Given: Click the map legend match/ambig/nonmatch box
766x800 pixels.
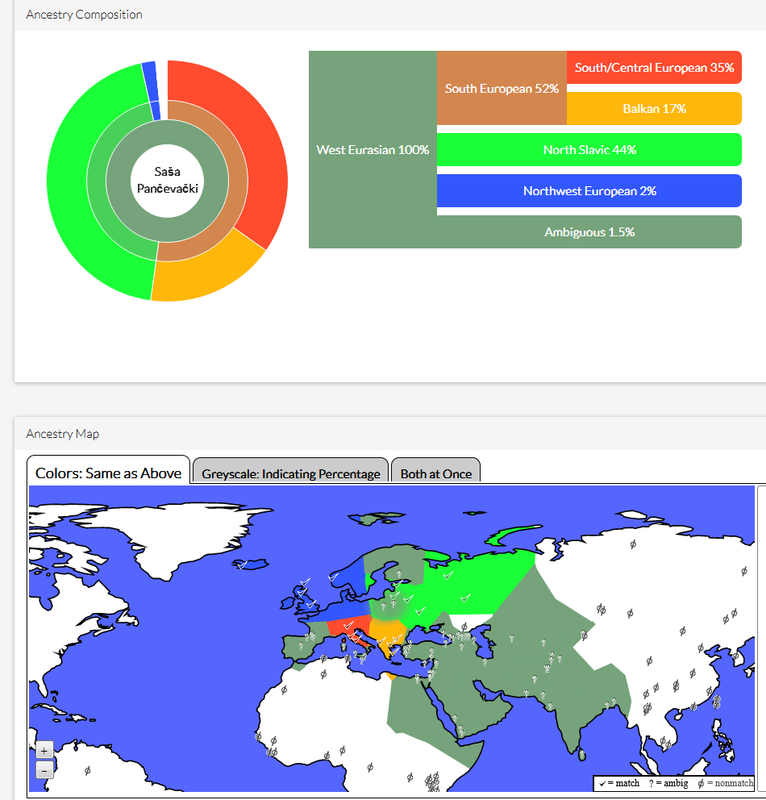Looking at the screenshot, I should pyautogui.click(x=674, y=783).
